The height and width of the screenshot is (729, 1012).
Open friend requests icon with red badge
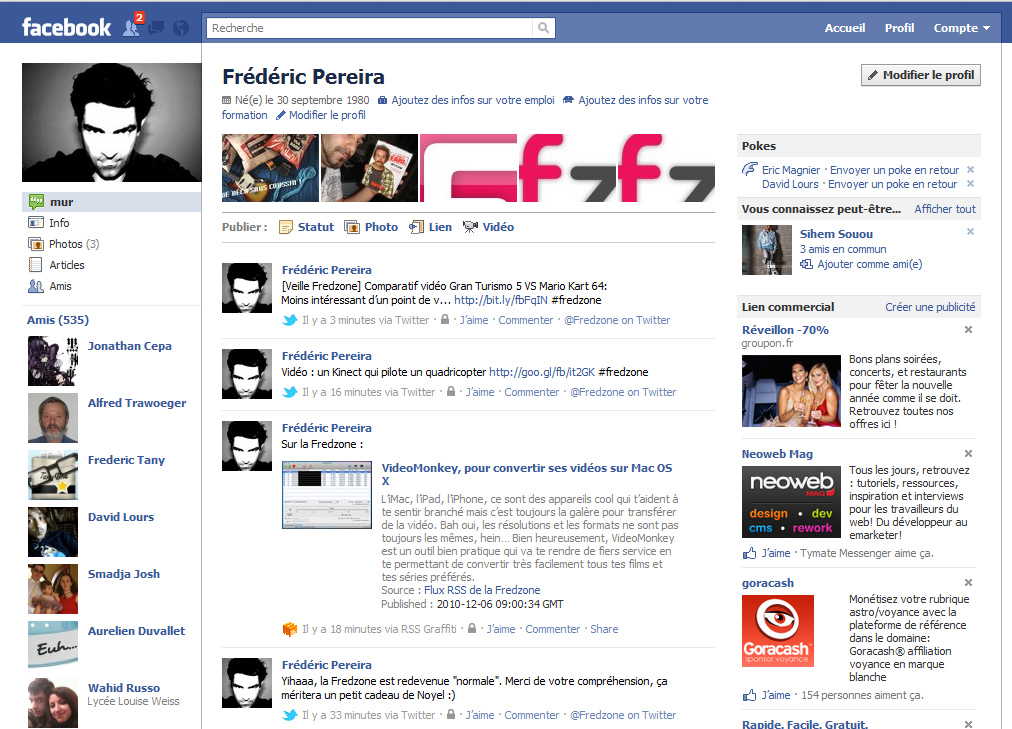(132, 28)
